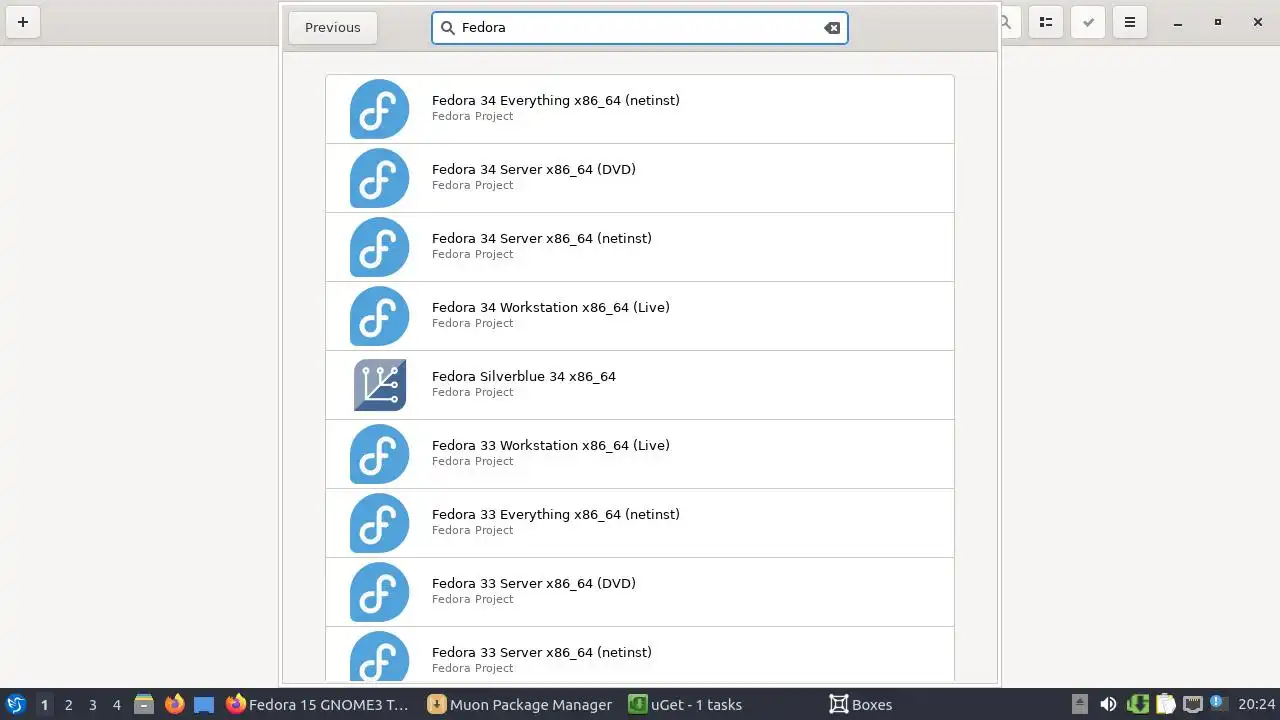This screenshot has height=720, width=1280.
Task: Select Fedora Silverblue 34 x86_64
Action: click(x=640, y=385)
